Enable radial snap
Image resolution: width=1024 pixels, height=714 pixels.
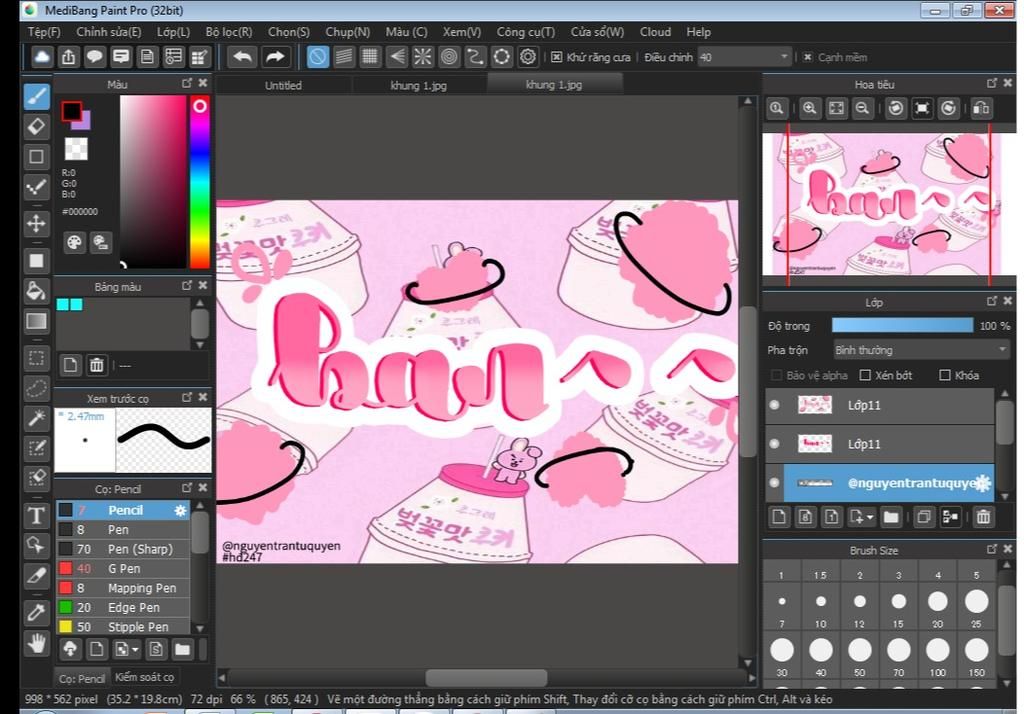pos(423,57)
